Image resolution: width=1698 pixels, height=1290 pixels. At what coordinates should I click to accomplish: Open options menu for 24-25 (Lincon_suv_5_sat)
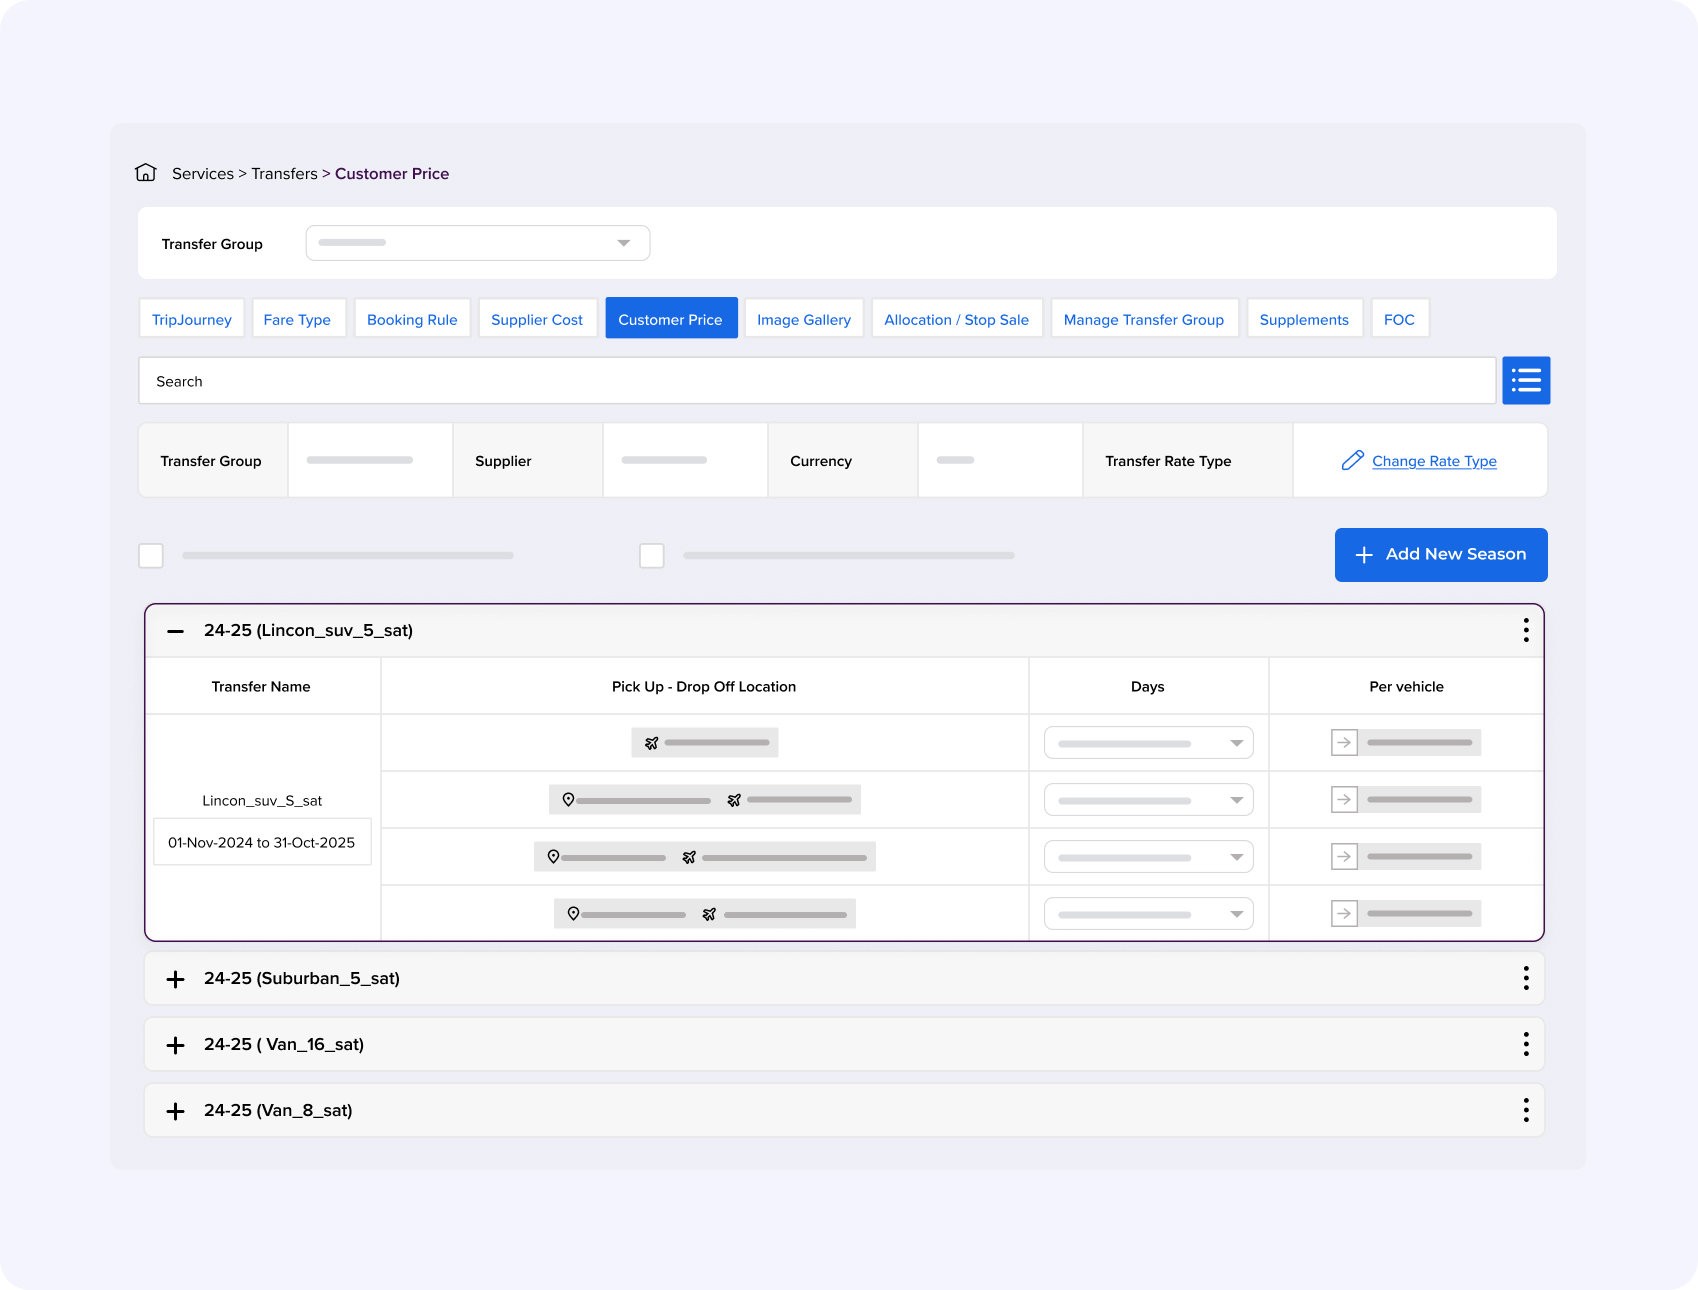(1526, 630)
